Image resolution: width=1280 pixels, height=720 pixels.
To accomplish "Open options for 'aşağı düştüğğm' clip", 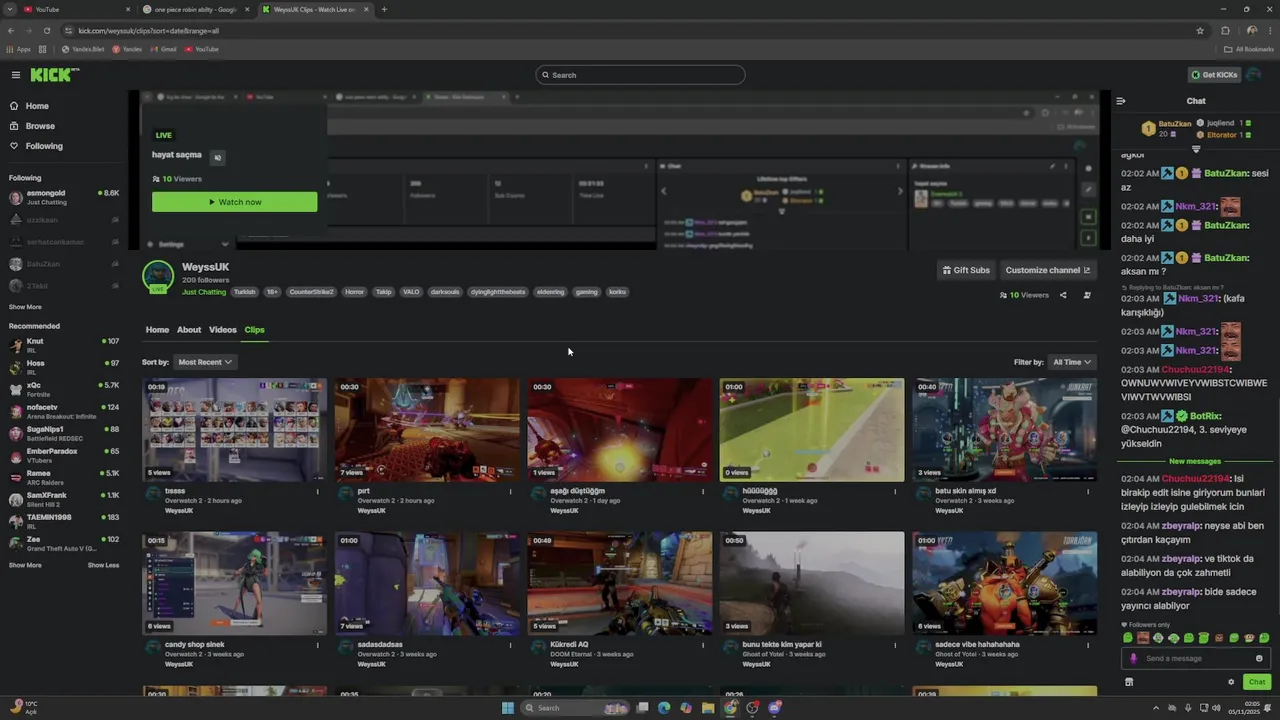I will pyautogui.click(x=703, y=491).
